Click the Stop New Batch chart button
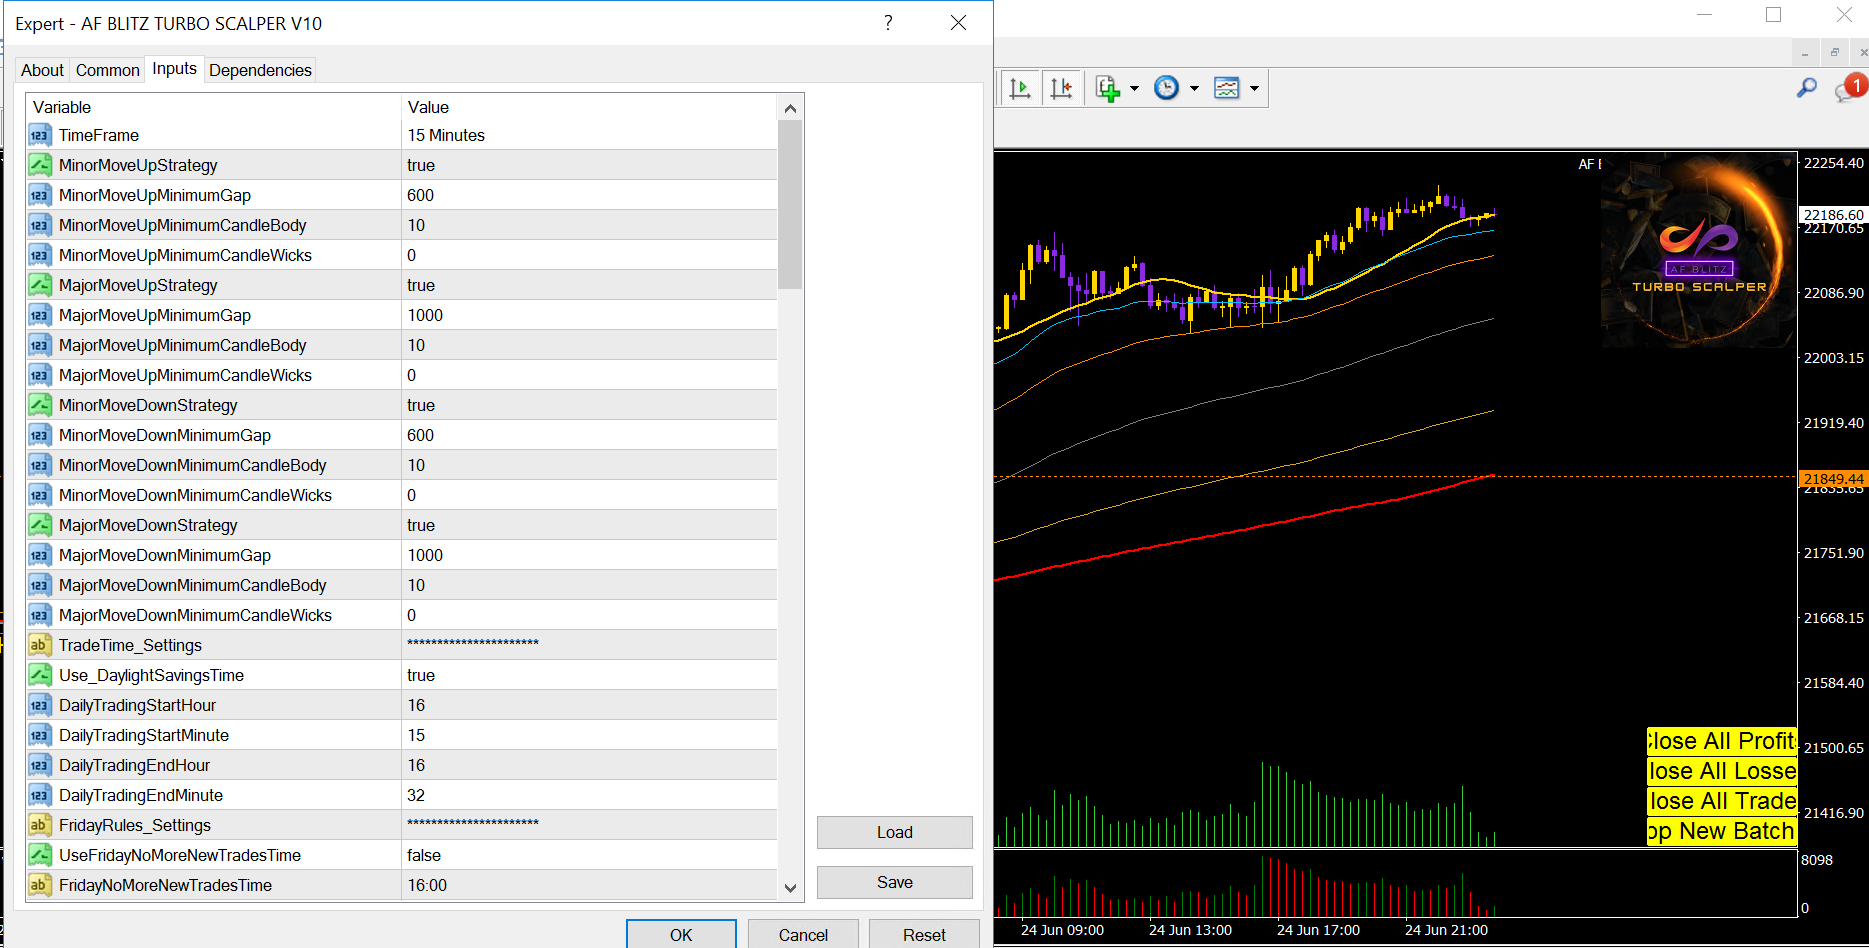Screen dimensions: 1869x948 point(1722,831)
